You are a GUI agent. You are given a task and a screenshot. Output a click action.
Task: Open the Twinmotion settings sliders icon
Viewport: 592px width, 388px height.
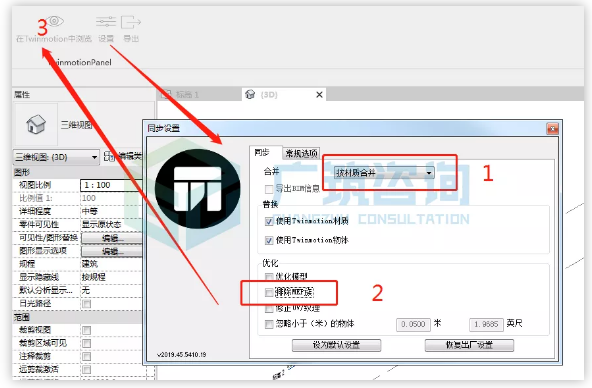(106, 22)
